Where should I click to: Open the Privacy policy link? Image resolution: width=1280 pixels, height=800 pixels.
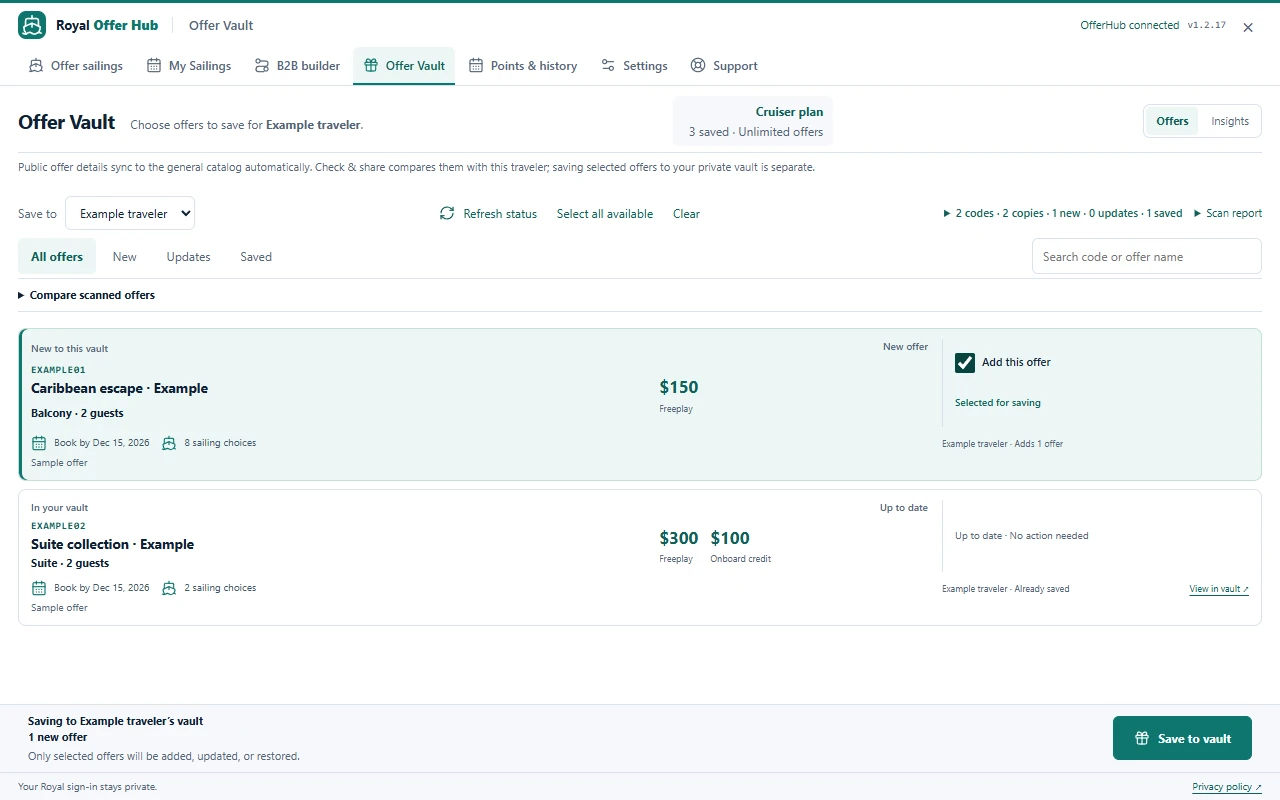pos(1227,787)
